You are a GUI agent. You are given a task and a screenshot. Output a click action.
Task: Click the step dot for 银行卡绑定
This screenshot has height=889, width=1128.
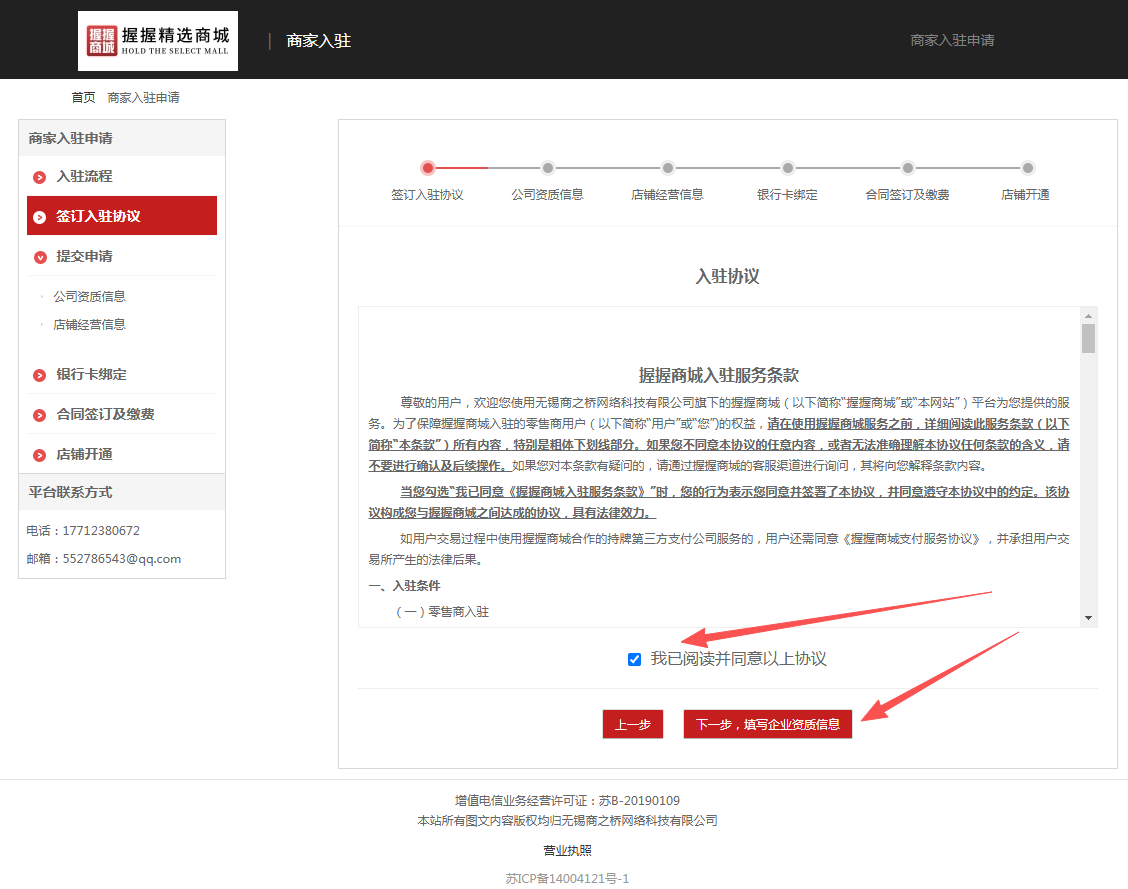(788, 168)
